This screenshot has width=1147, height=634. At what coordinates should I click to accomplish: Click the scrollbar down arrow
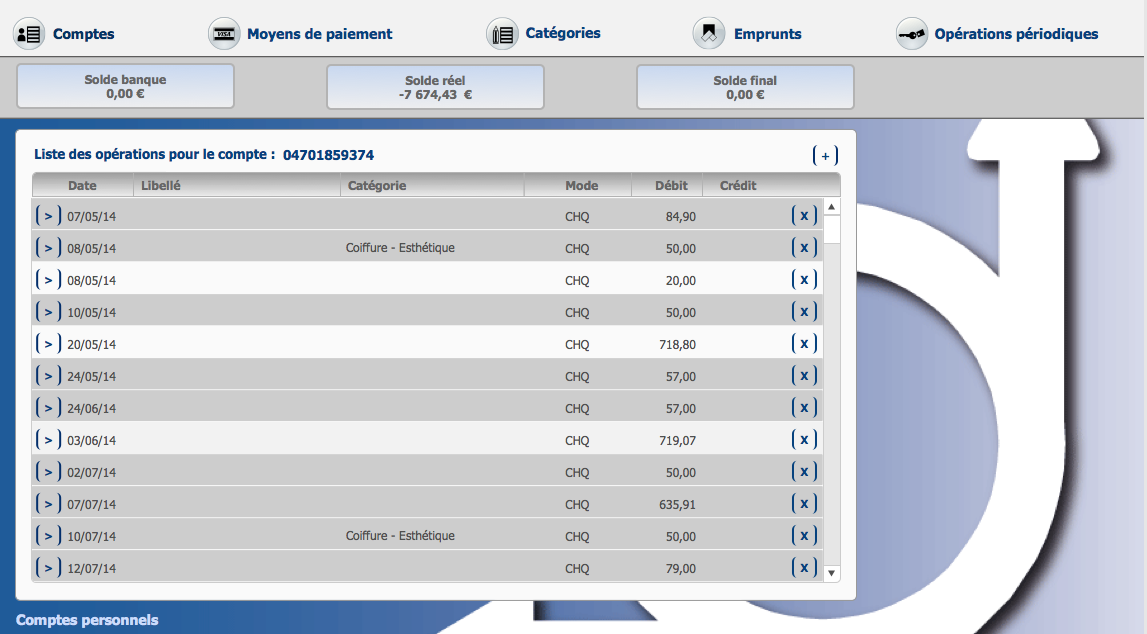pos(831,573)
